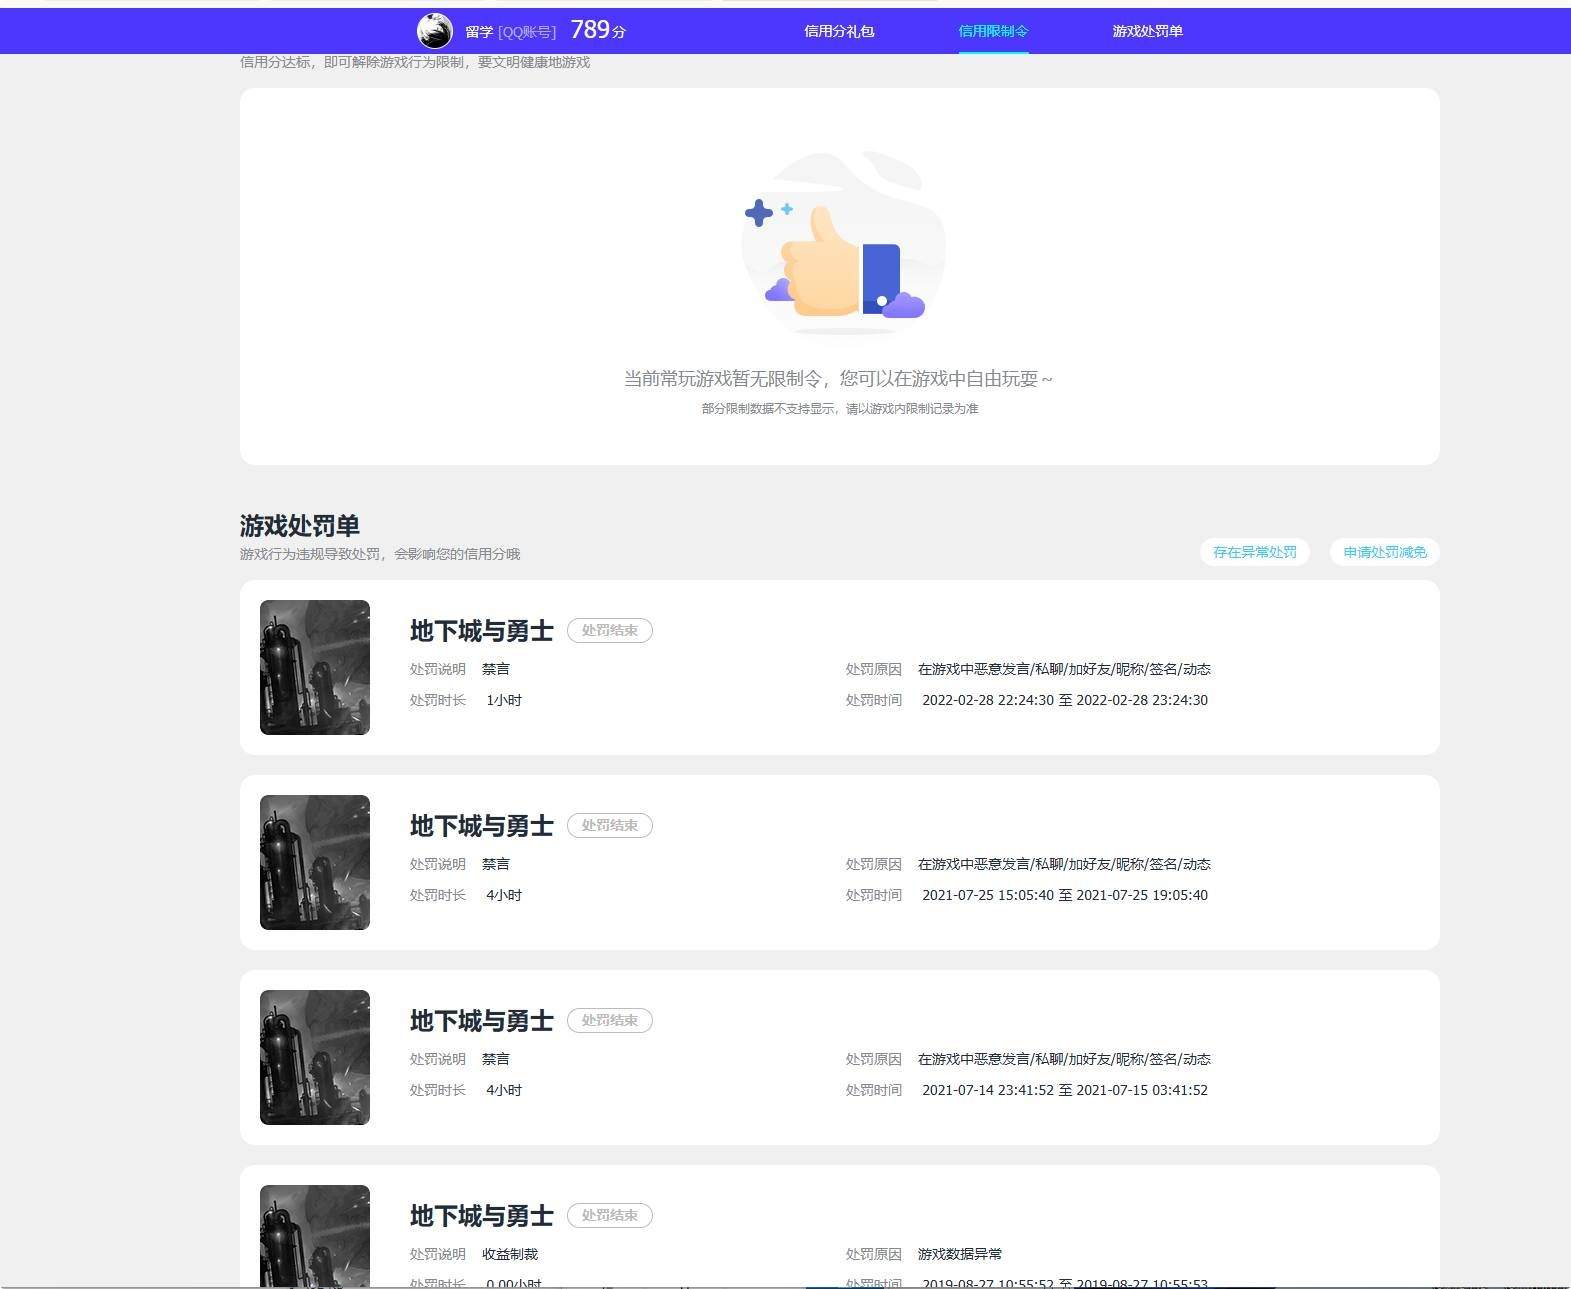The width and height of the screenshot is (1571, 1289).
Task: Click the 游戏数据异常 penalty reason
Action: 960,1254
